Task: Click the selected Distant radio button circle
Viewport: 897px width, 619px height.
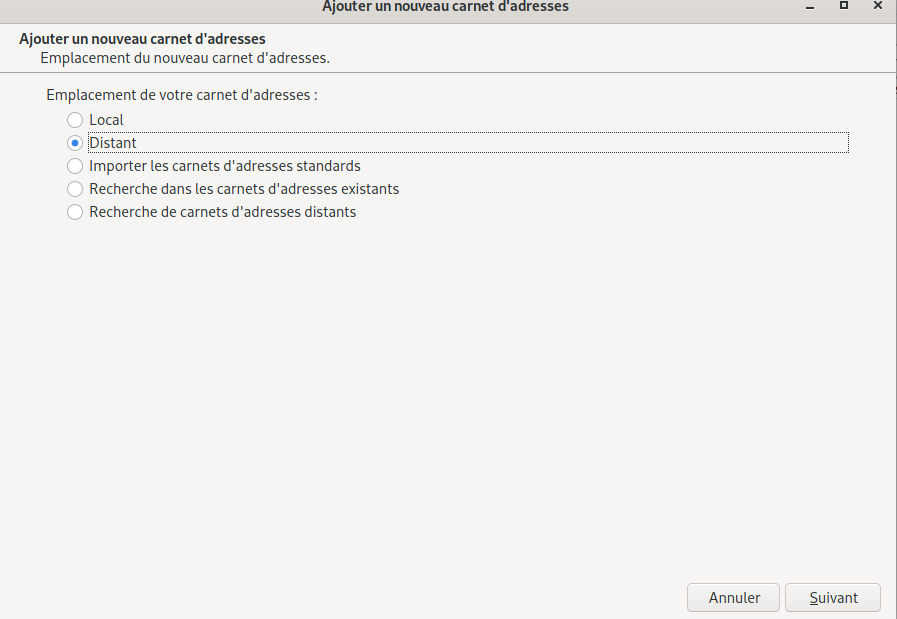Action: 75,143
